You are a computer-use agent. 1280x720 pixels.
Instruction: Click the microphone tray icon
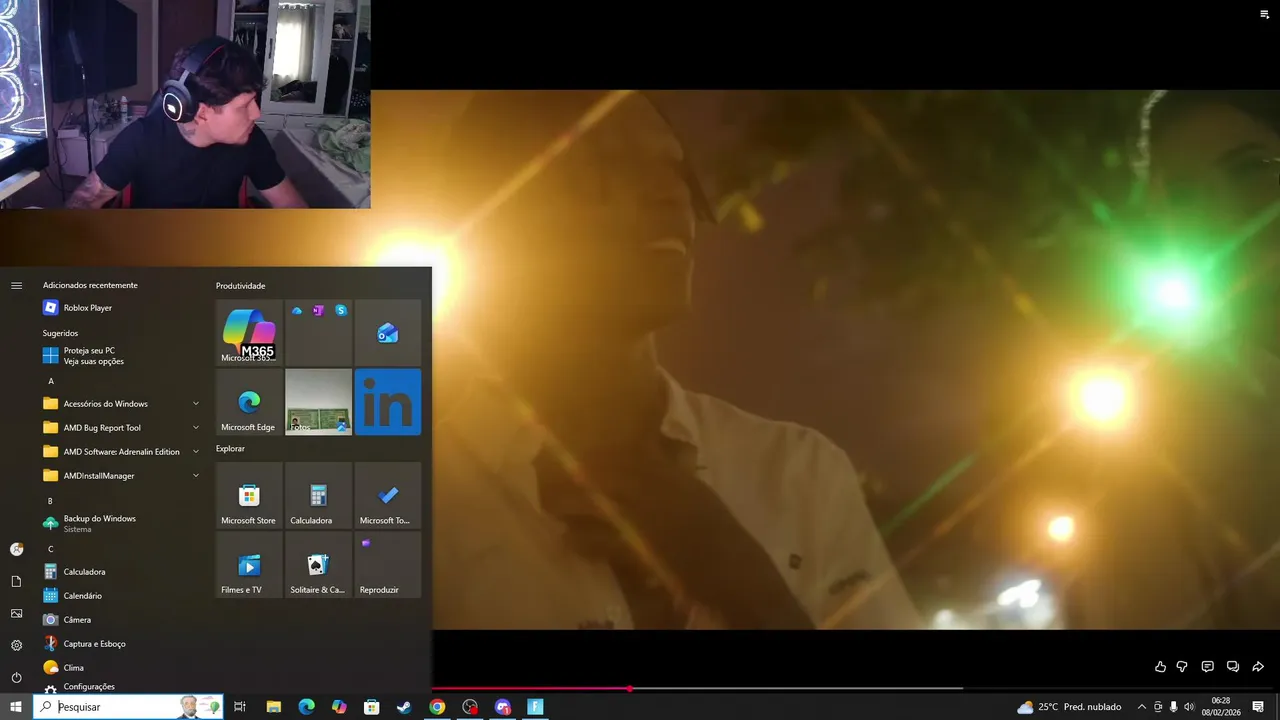pos(1173,707)
